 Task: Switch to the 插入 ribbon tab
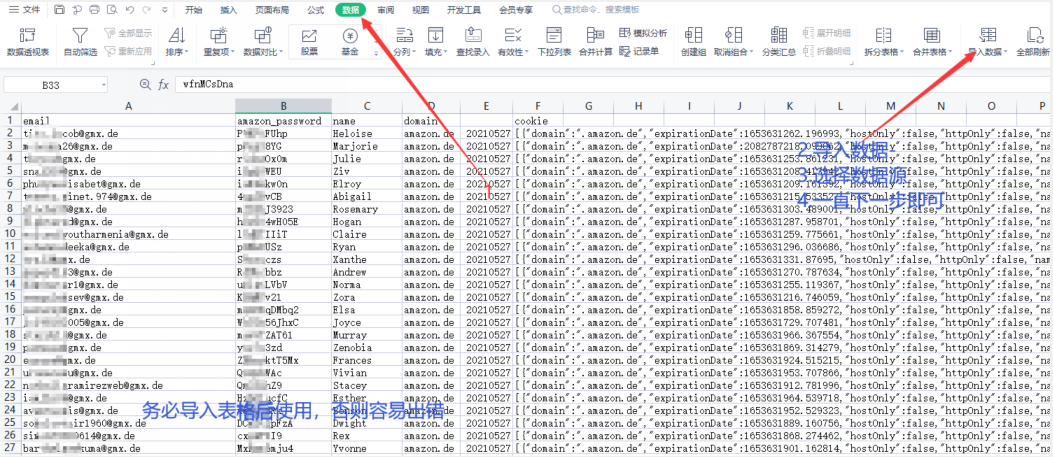229,9
